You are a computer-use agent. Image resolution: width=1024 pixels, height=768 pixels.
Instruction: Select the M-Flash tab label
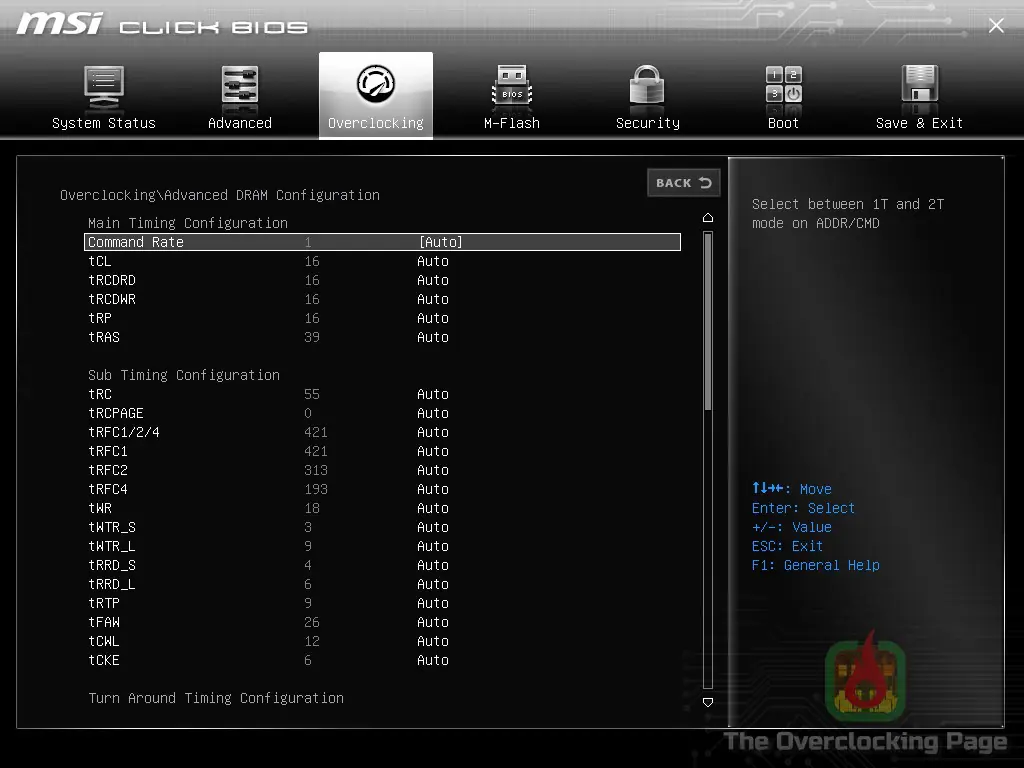point(512,123)
